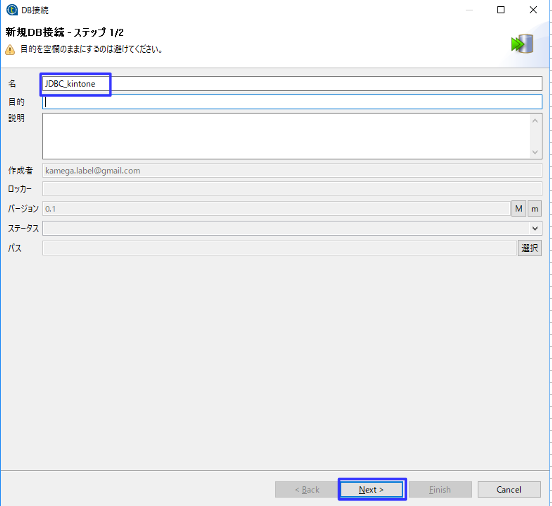Click the 名 label

(12, 84)
